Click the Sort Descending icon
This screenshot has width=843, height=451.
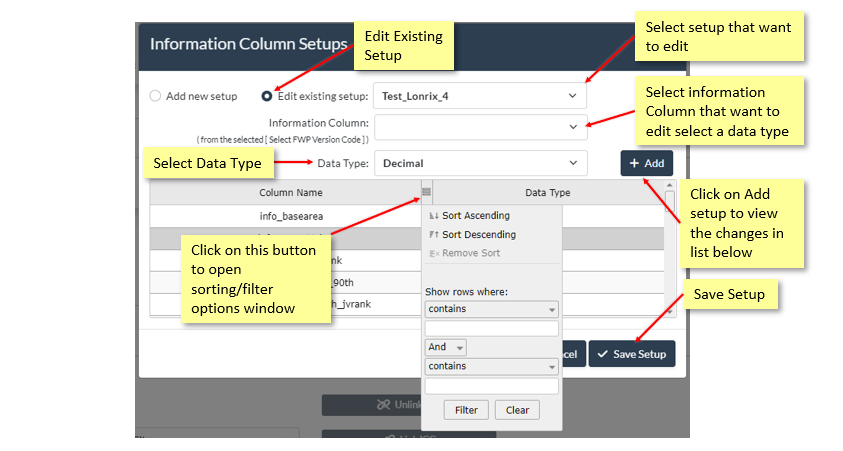[x=434, y=235]
